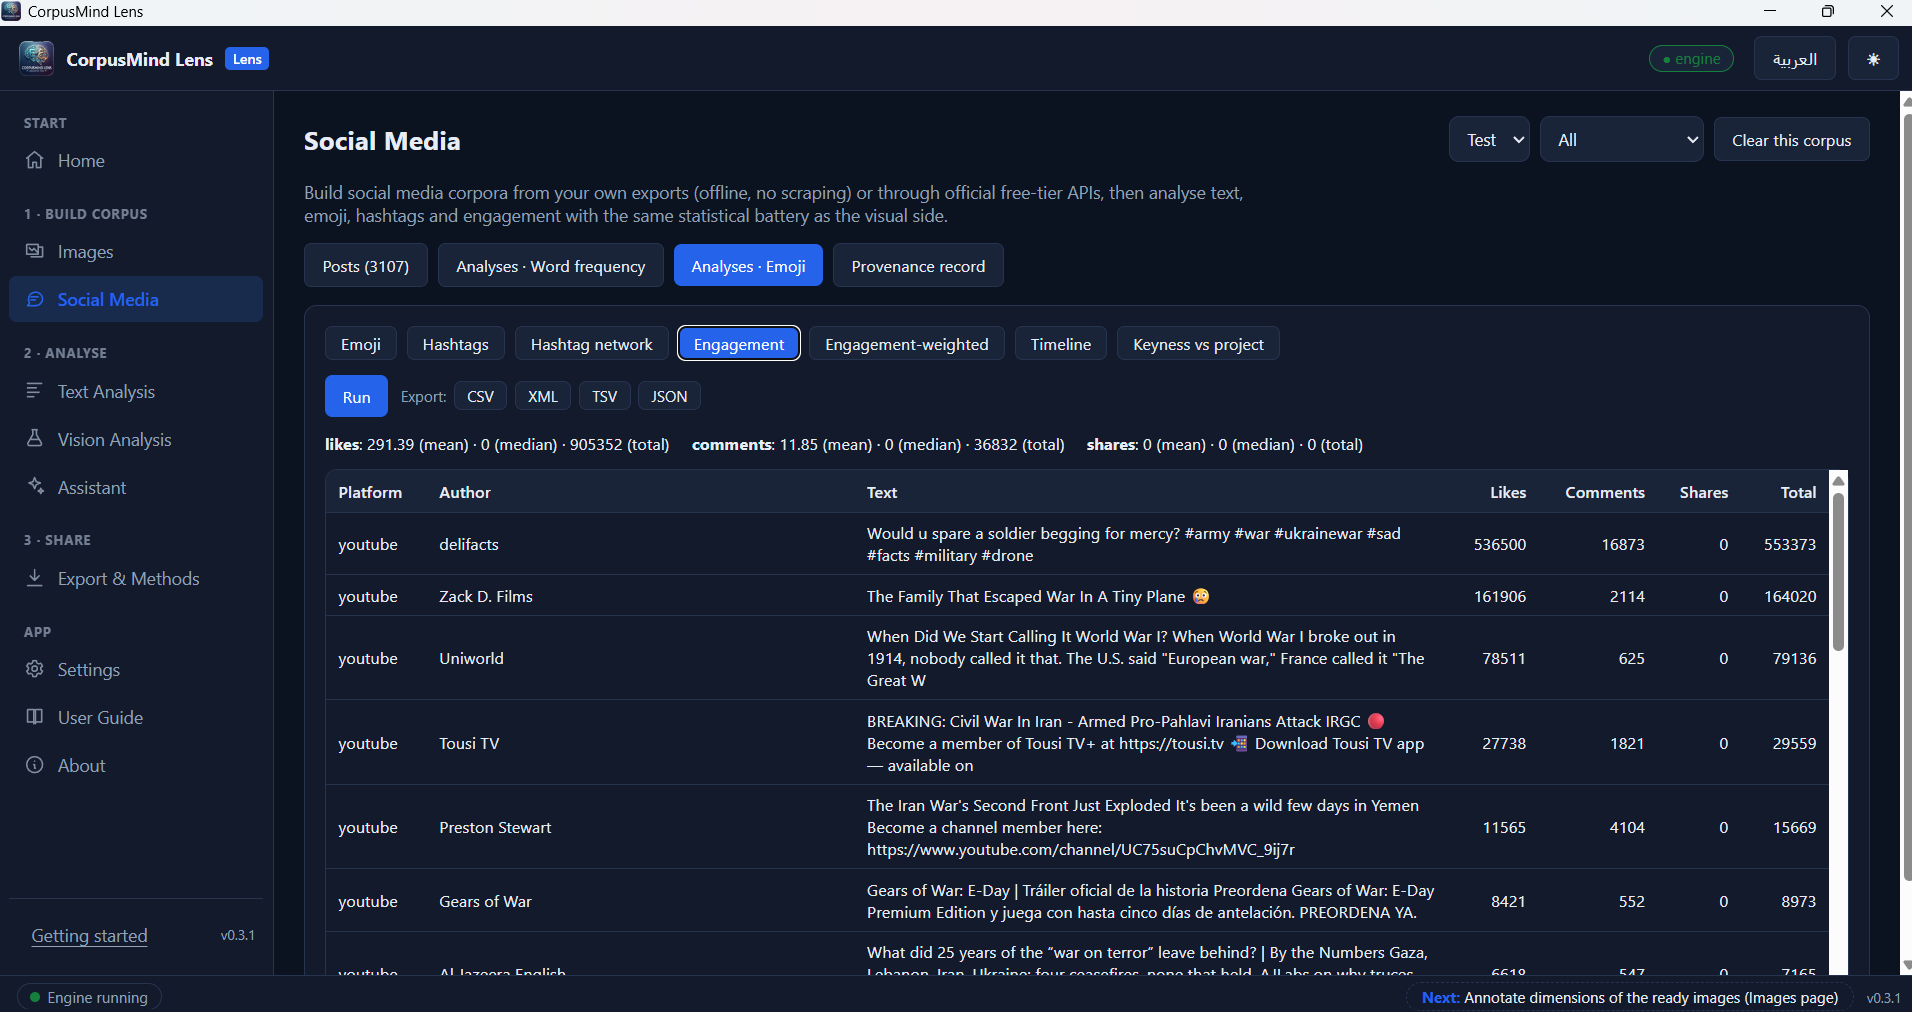Open the Posts (3107) tab

365,266
